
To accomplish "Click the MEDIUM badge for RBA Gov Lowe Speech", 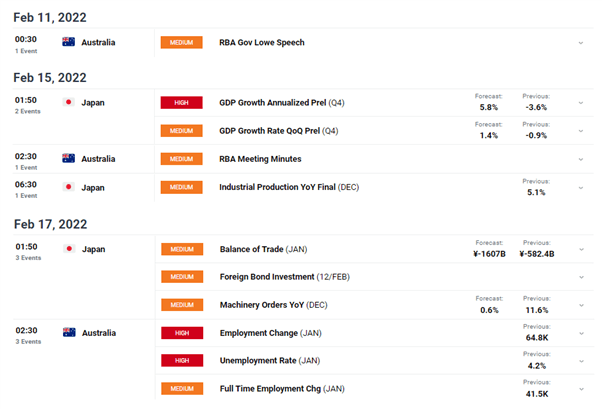I will coord(181,42).
